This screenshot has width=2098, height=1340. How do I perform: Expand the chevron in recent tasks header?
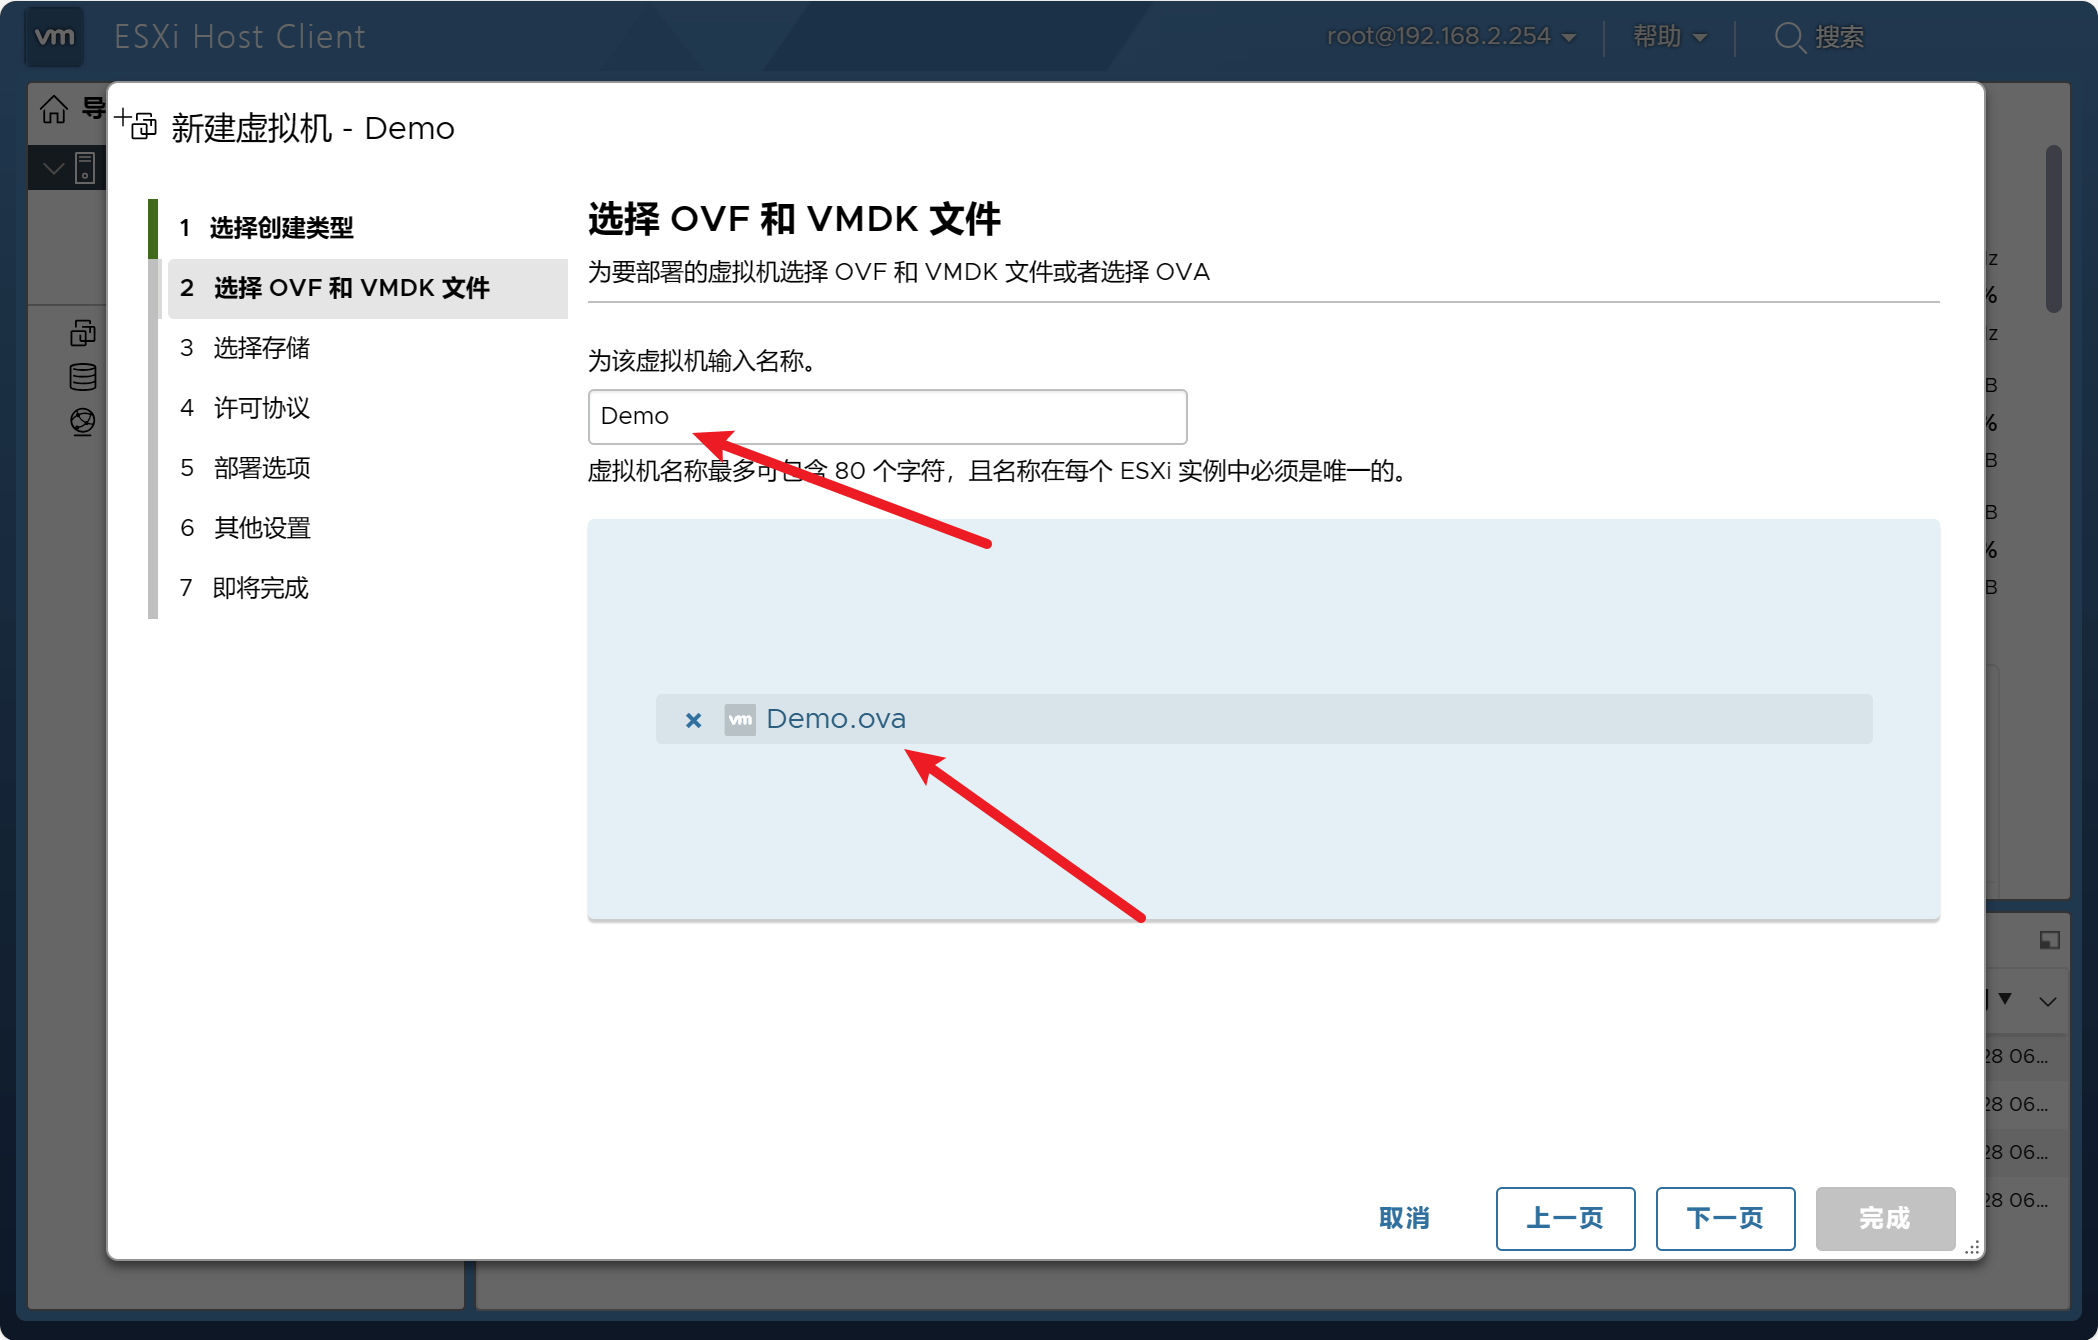pyautogui.click(x=2047, y=1001)
